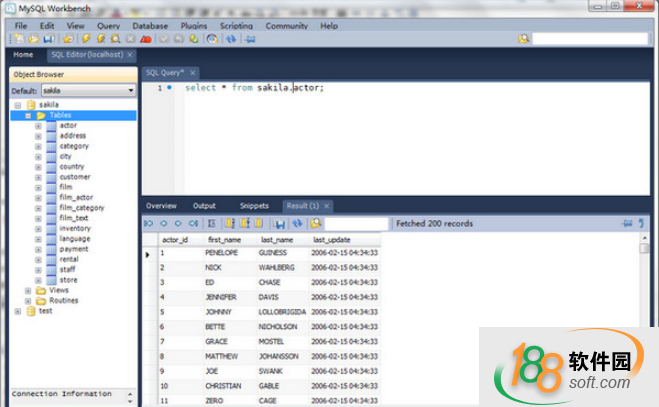This screenshot has width=659, height=407.
Task: Select the film_actor table in tree
Action: pyautogui.click(x=76, y=197)
